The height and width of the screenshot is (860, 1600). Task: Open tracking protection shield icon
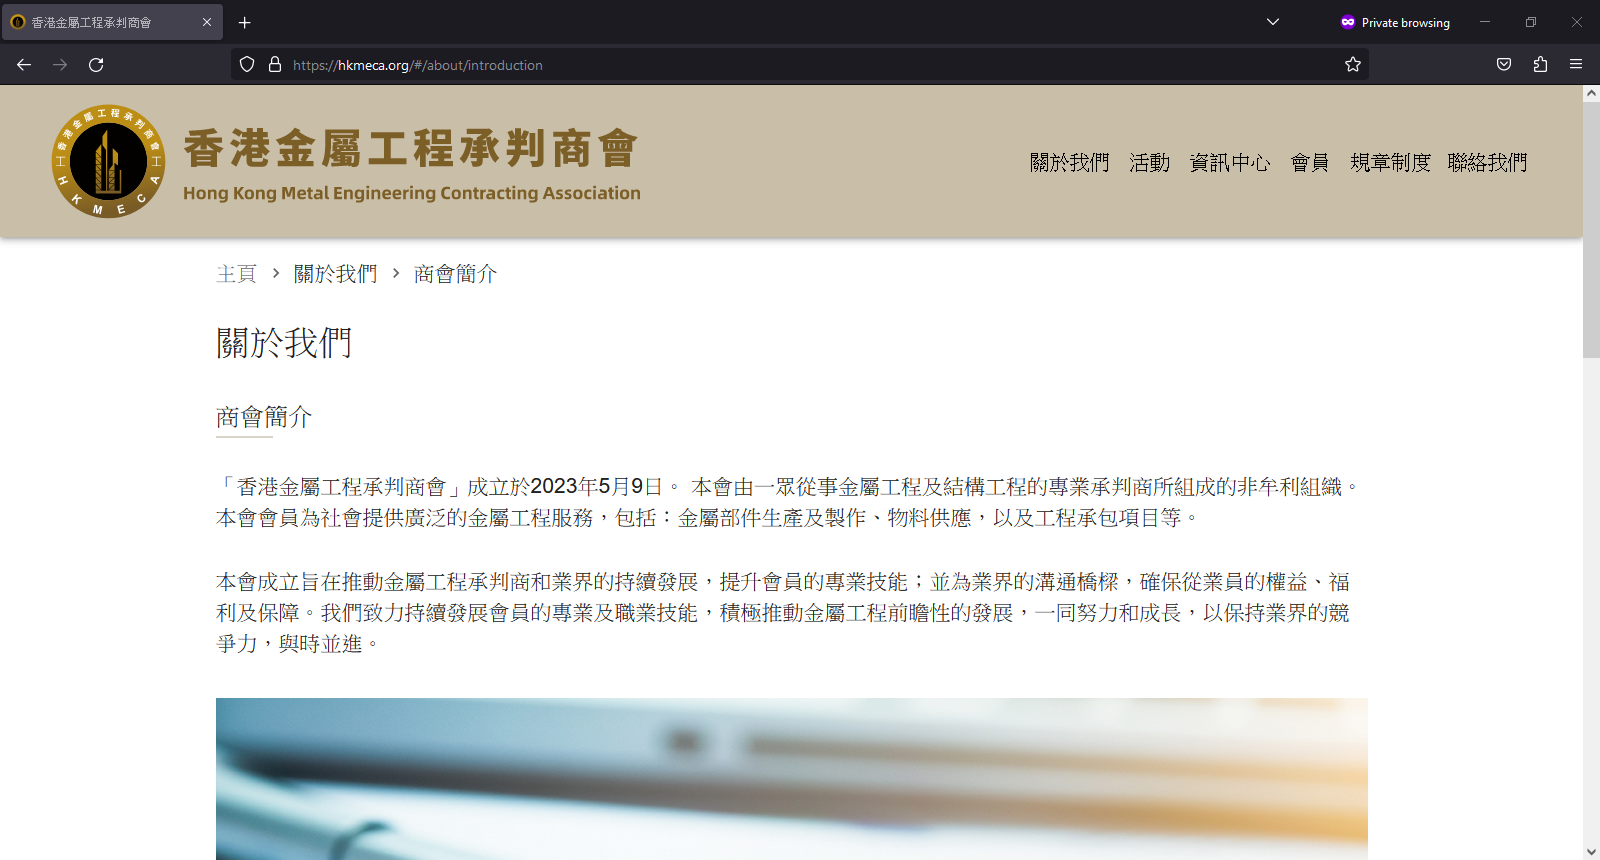(247, 65)
